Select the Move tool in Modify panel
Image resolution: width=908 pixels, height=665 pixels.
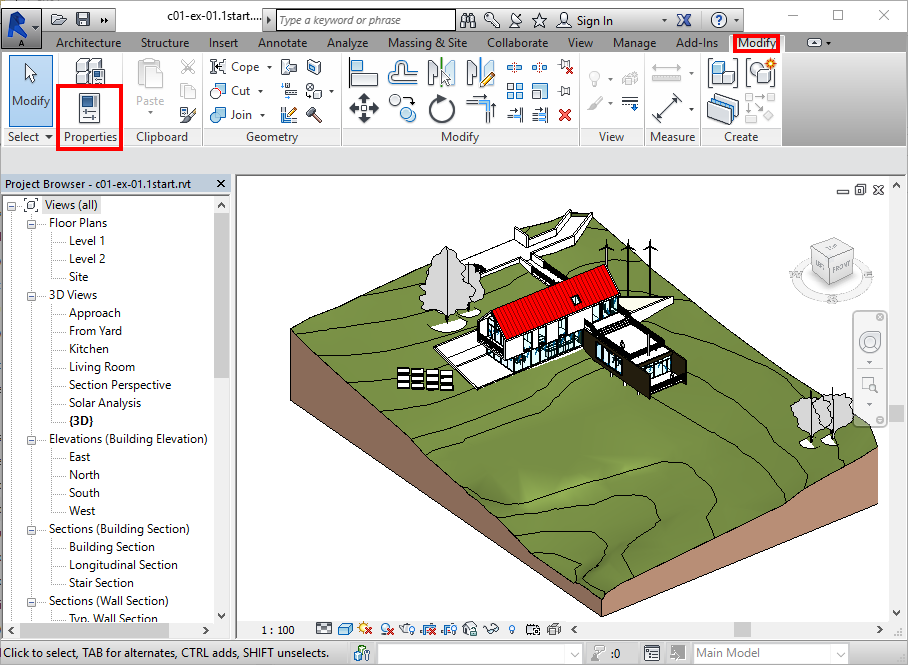pyautogui.click(x=363, y=107)
